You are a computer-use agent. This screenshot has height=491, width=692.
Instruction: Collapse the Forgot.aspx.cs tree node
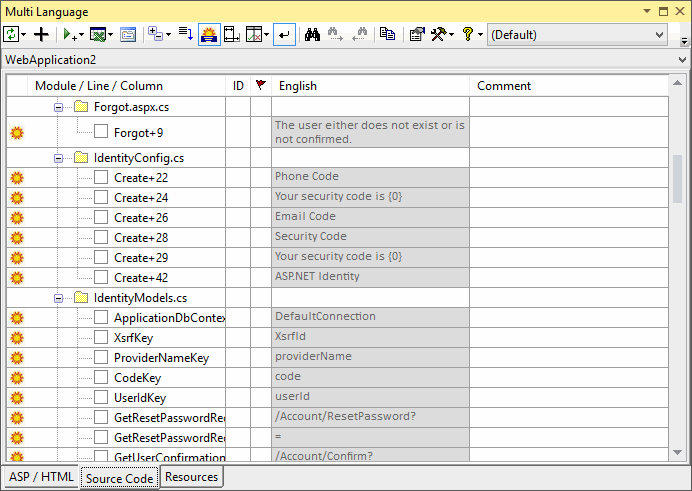[59, 107]
